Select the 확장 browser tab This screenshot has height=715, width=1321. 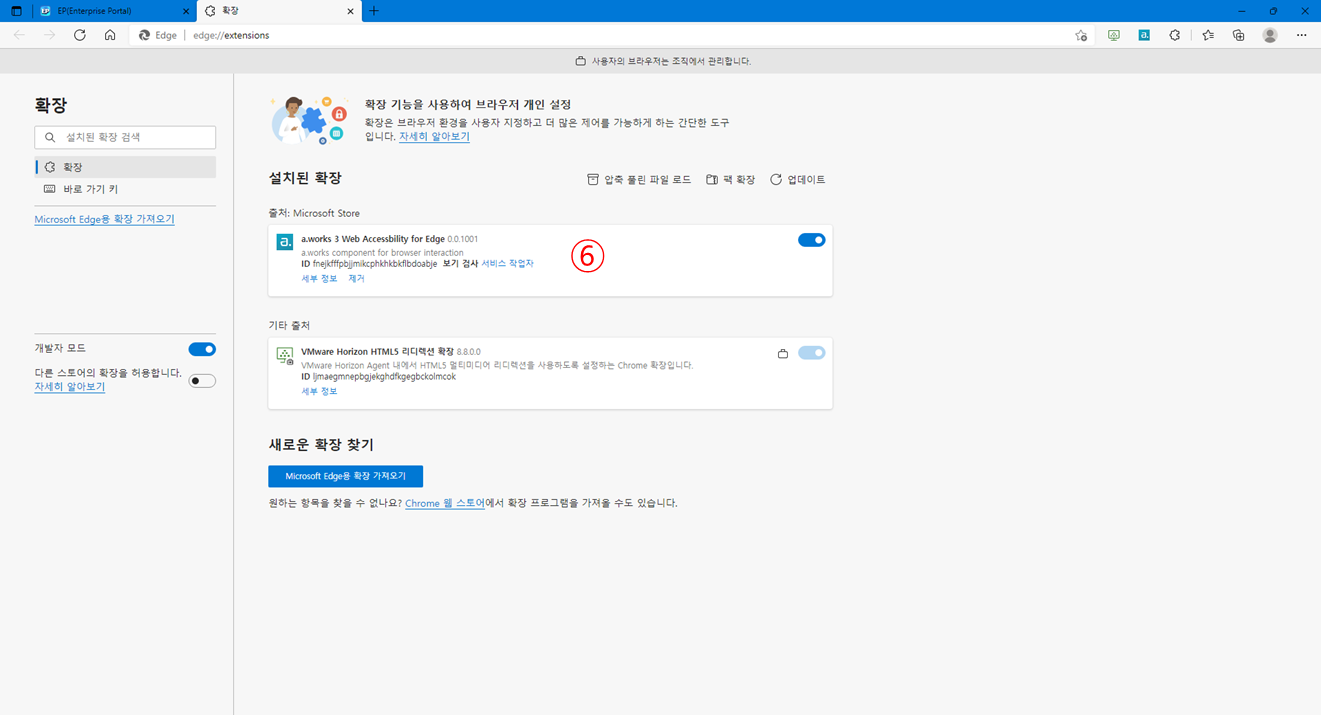point(279,11)
